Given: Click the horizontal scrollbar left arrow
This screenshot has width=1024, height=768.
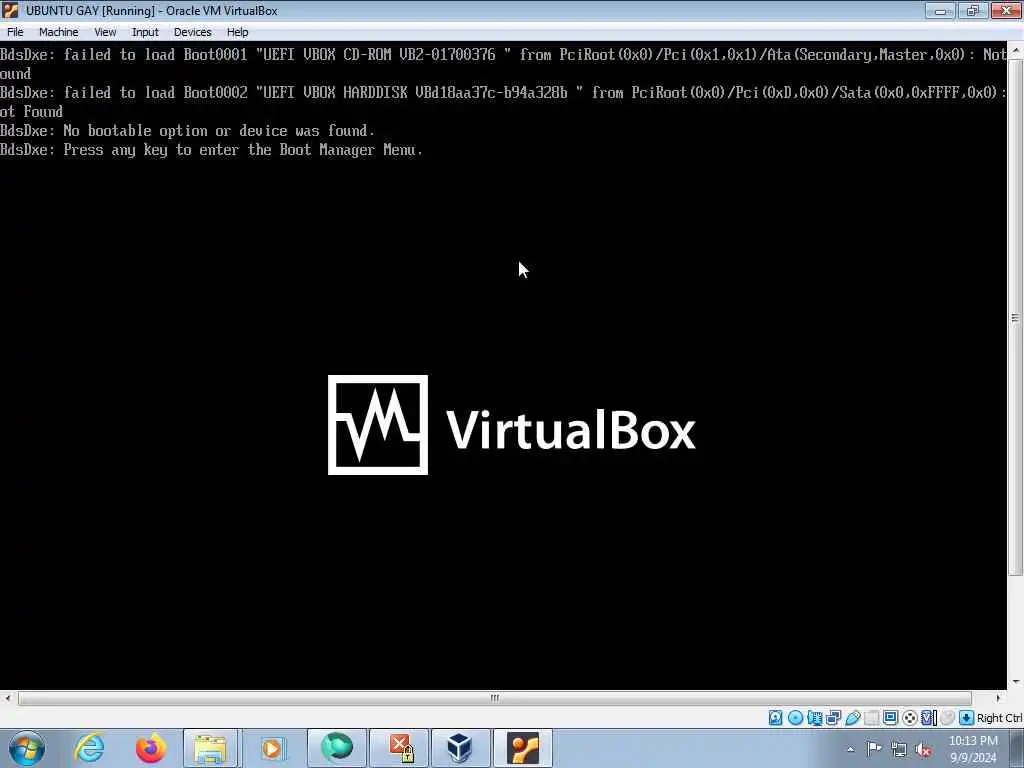Looking at the screenshot, I should pos(7,698).
